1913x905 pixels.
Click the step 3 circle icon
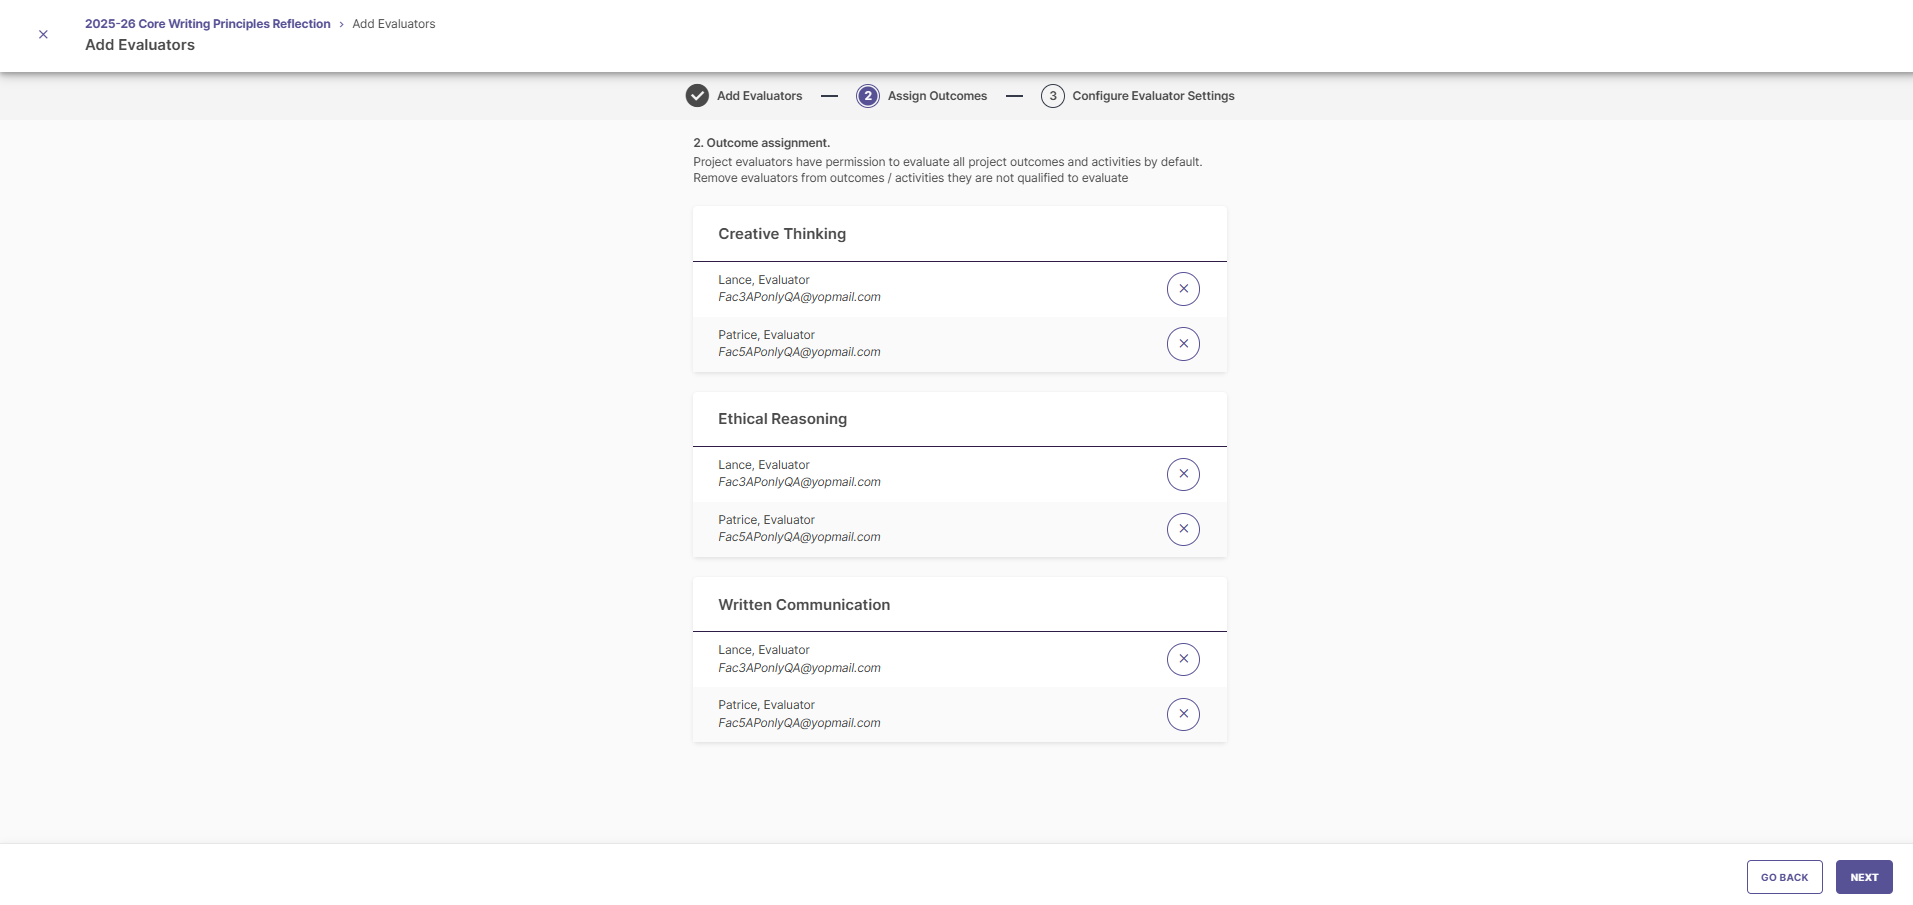(1052, 96)
